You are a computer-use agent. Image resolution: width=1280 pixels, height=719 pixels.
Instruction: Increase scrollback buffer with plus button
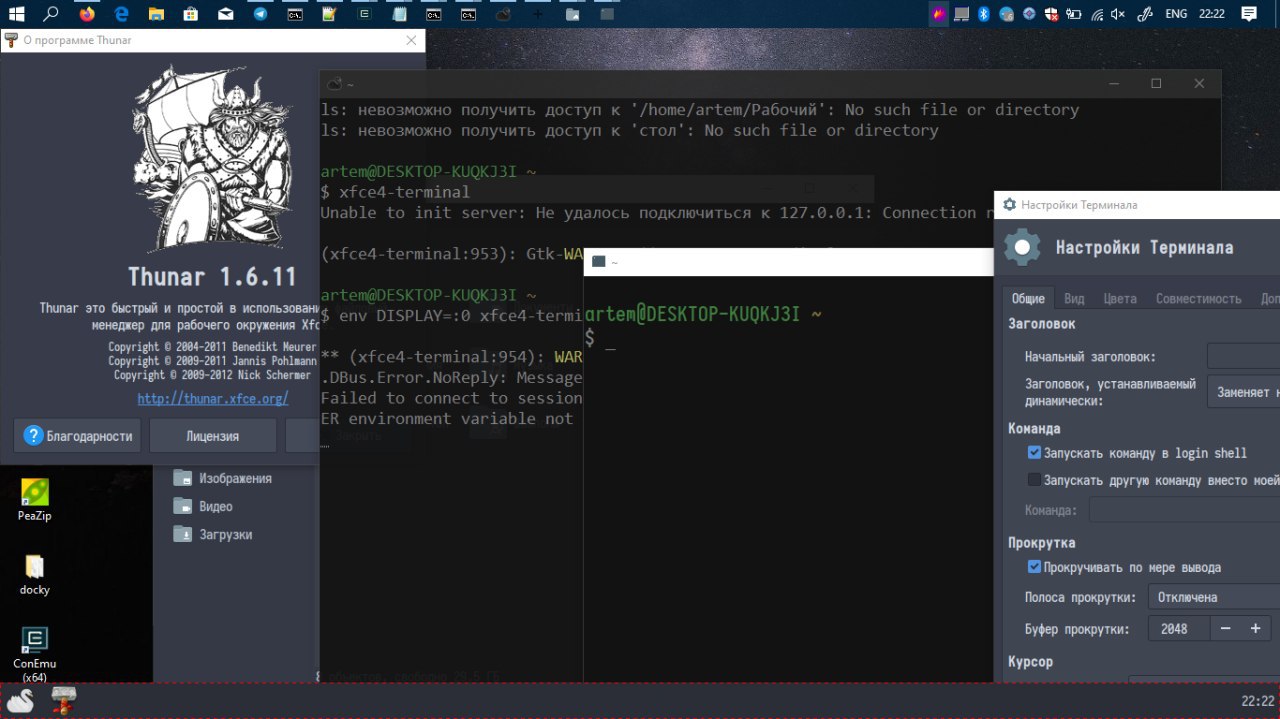1256,628
